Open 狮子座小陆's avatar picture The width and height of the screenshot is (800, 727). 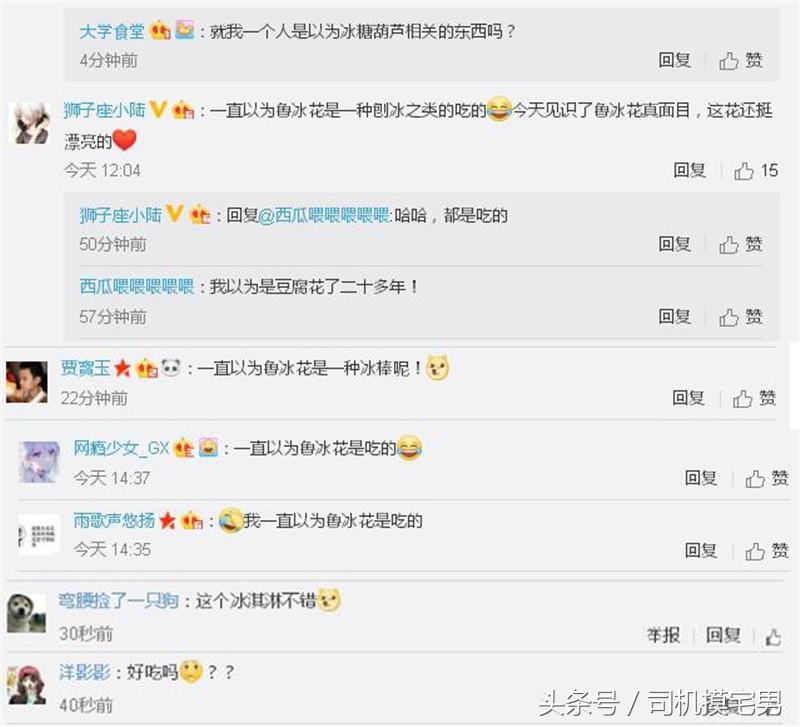(30, 122)
